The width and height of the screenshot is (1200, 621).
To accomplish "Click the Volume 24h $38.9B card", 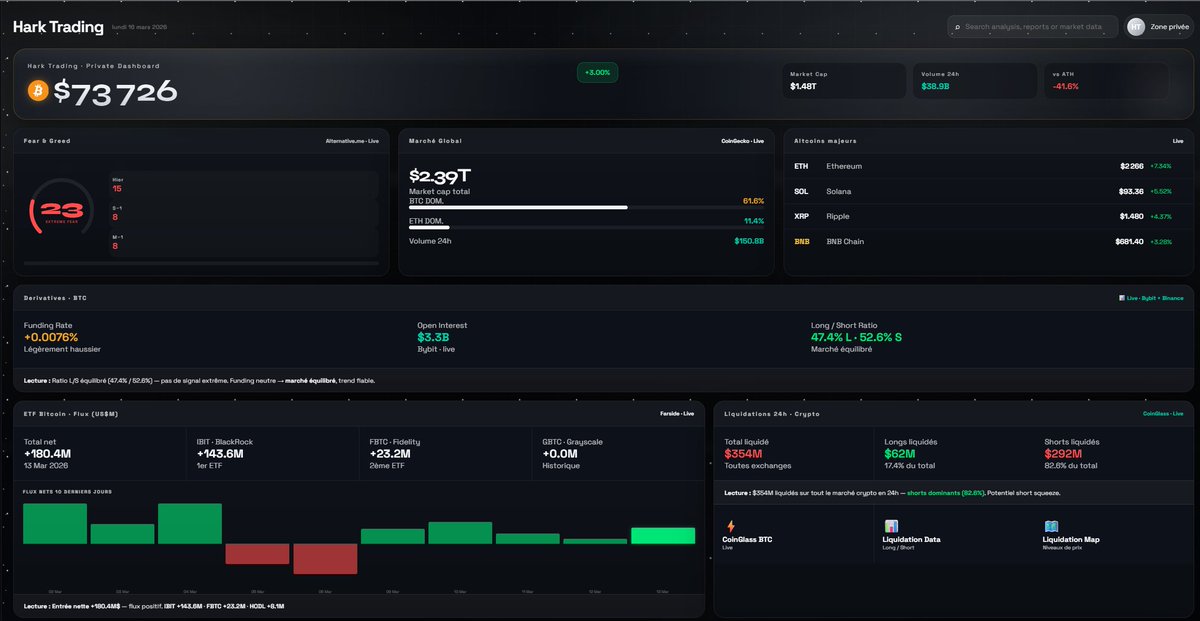I will (x=974, y=81).
